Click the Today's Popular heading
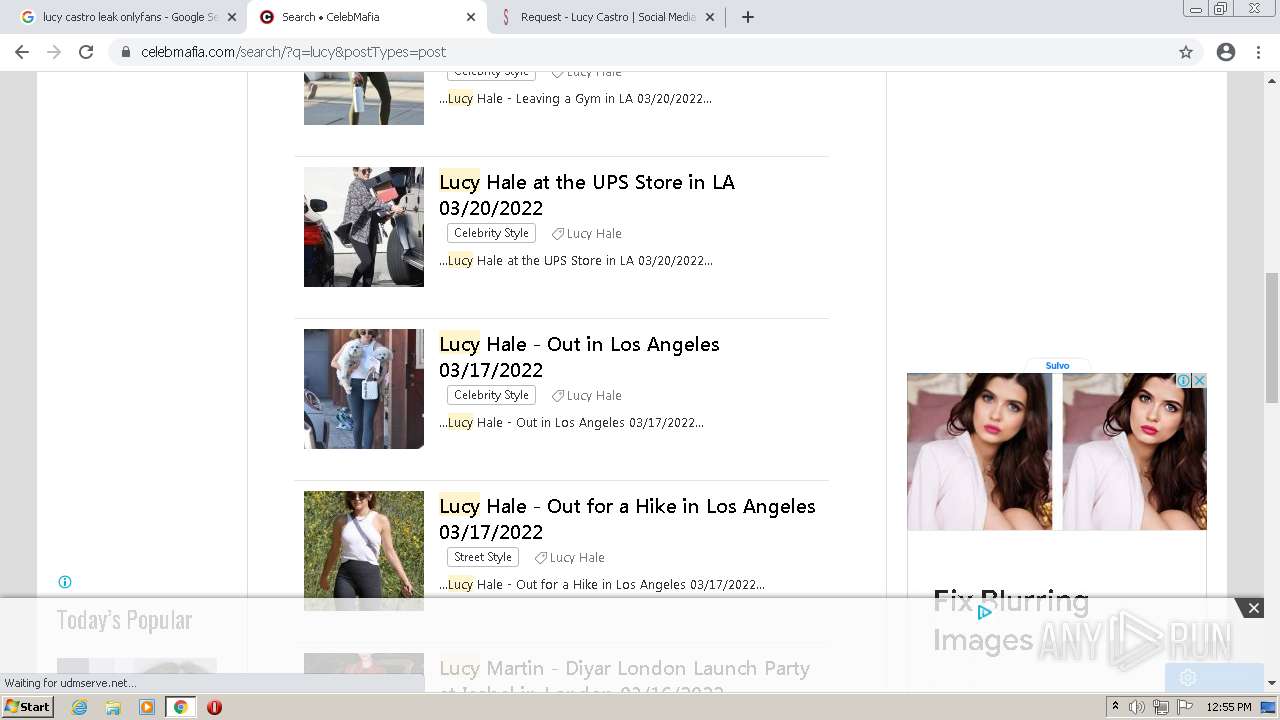 tap(124, 620)
